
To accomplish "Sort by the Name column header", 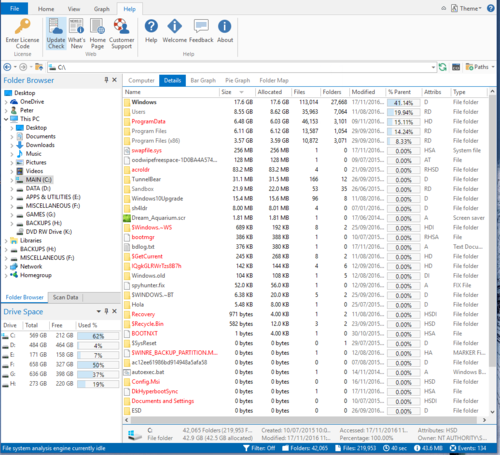I will click(x=171, y=92).
